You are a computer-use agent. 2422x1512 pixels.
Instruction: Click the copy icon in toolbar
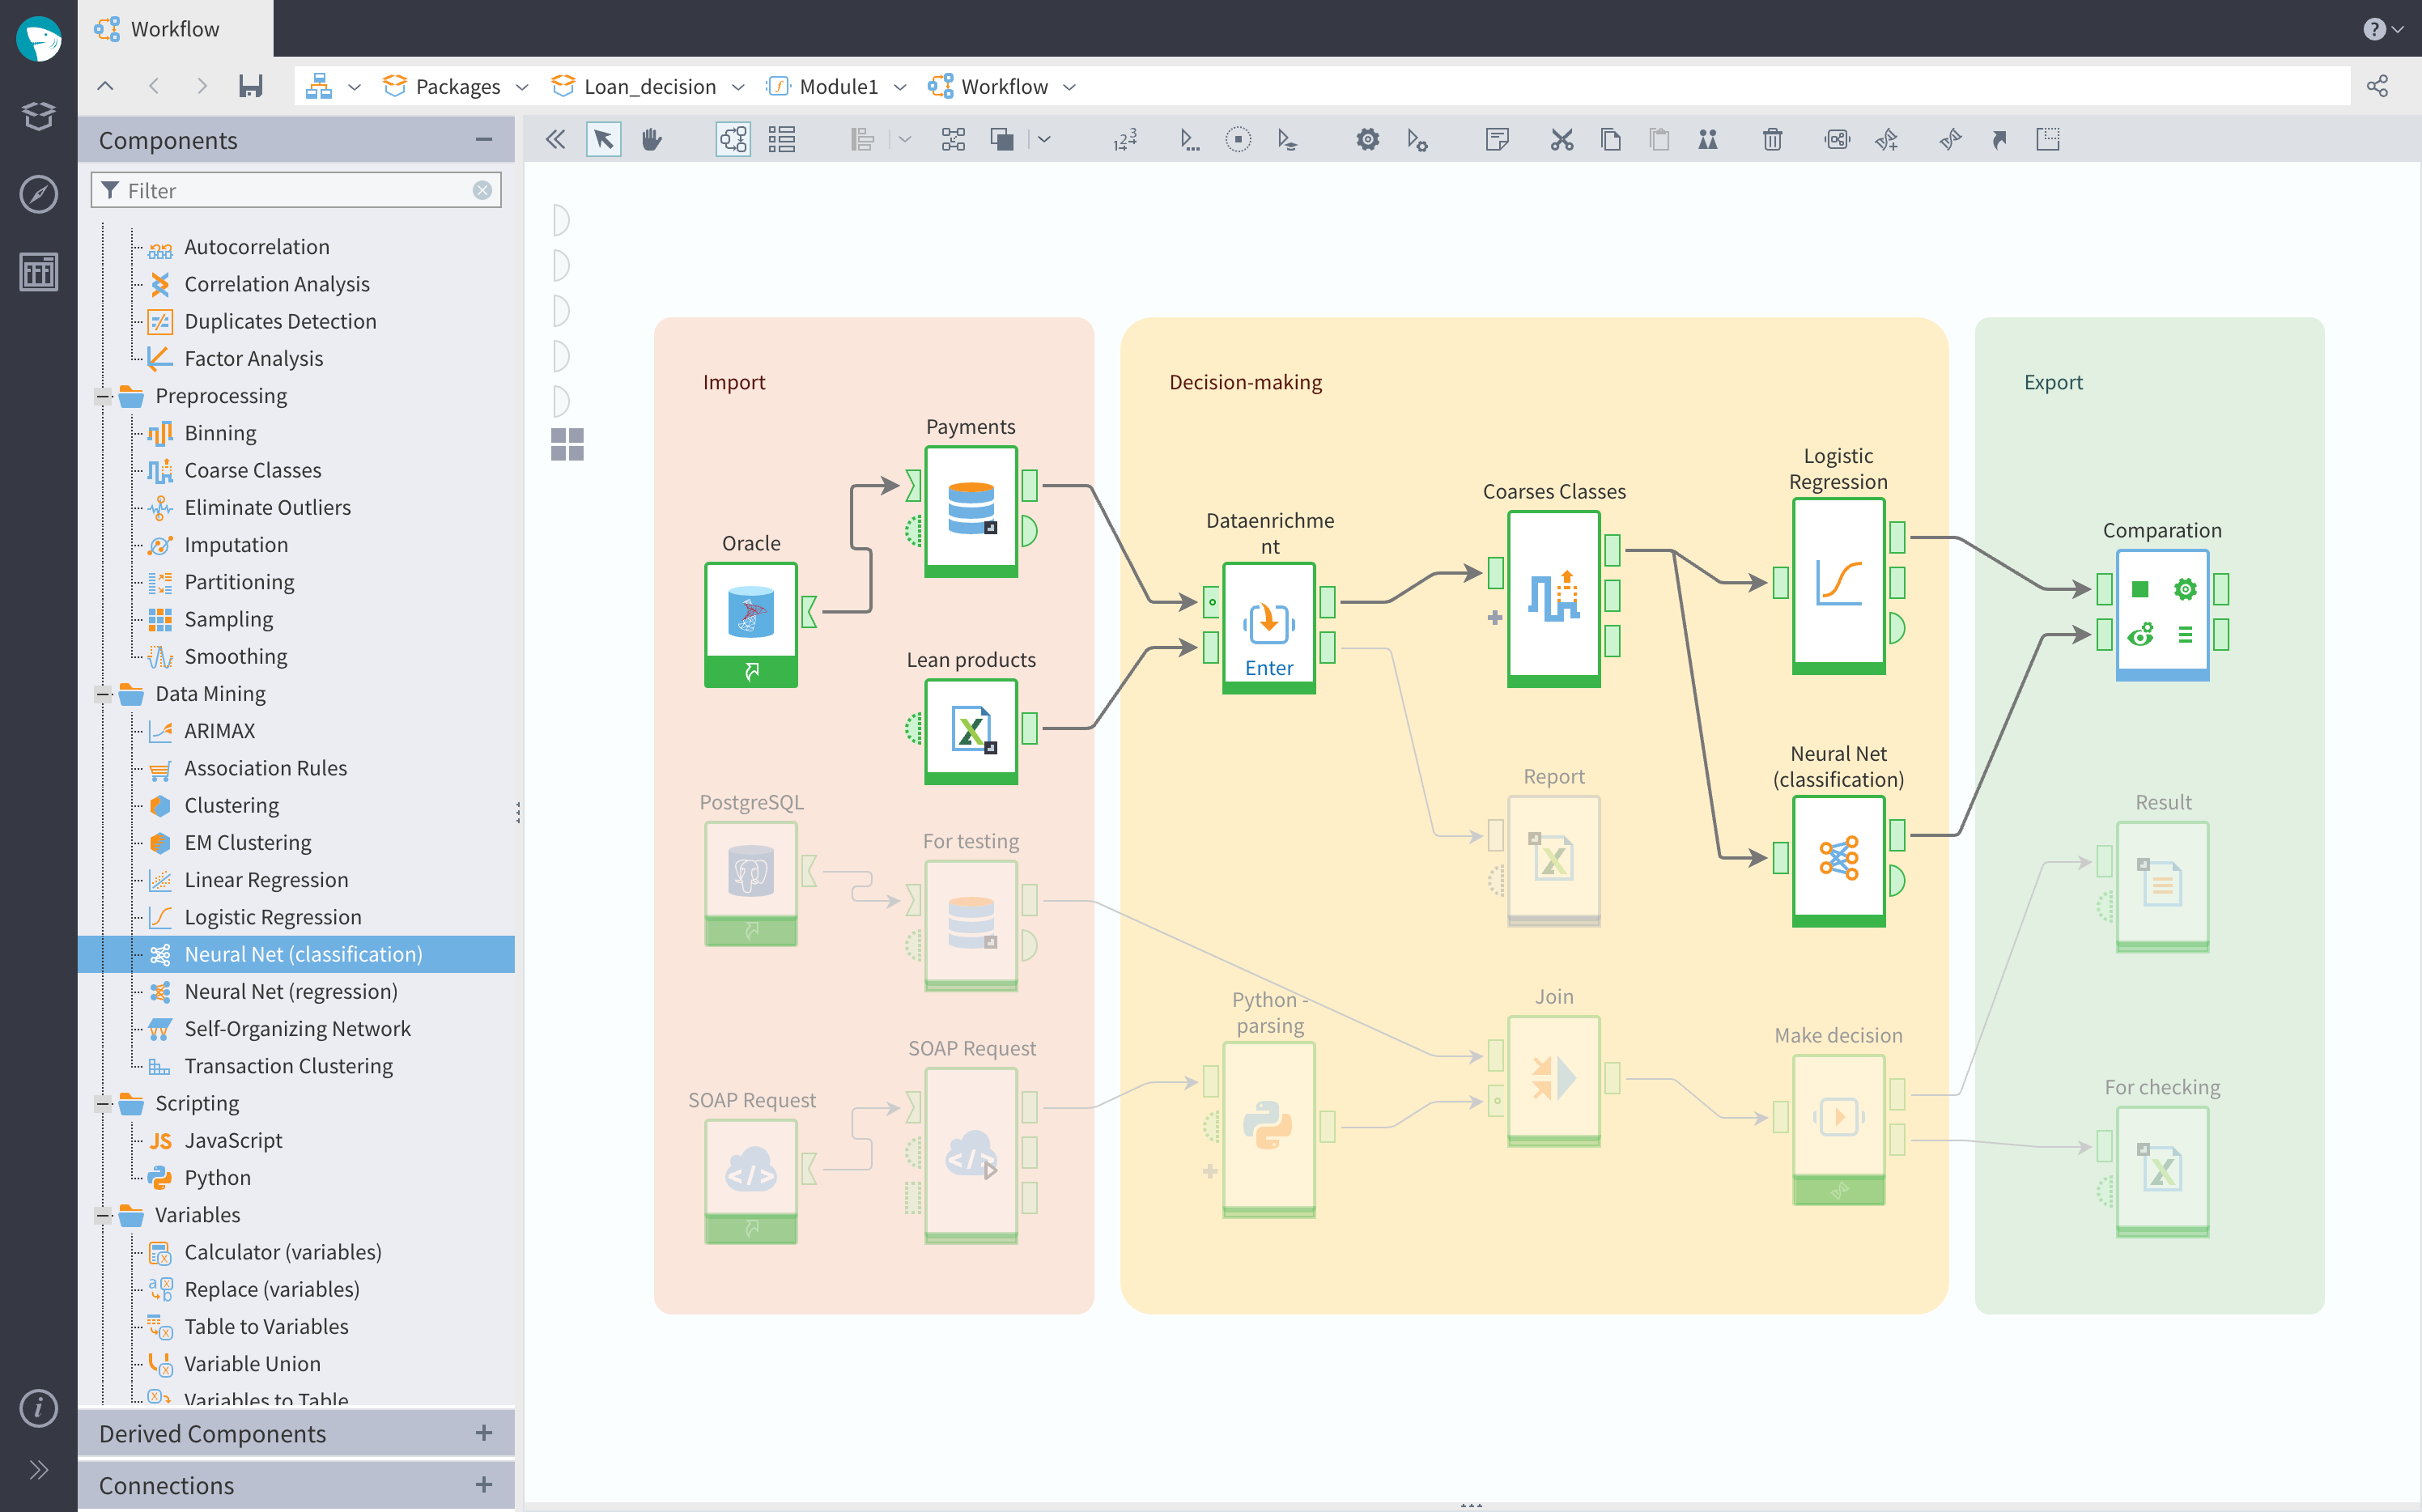[x=1610, y=139]
